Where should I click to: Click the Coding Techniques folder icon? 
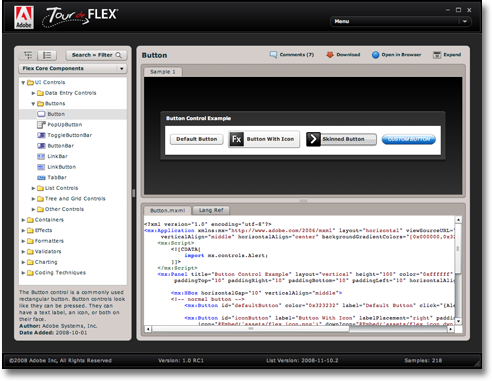tap(30, 273)
